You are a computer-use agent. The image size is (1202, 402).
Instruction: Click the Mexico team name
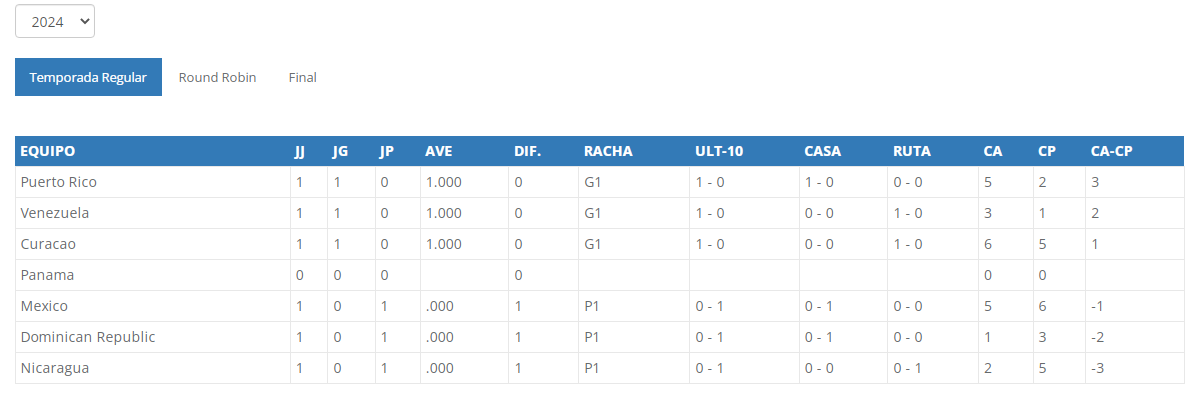pyautogui.click(x=44, y=306)
